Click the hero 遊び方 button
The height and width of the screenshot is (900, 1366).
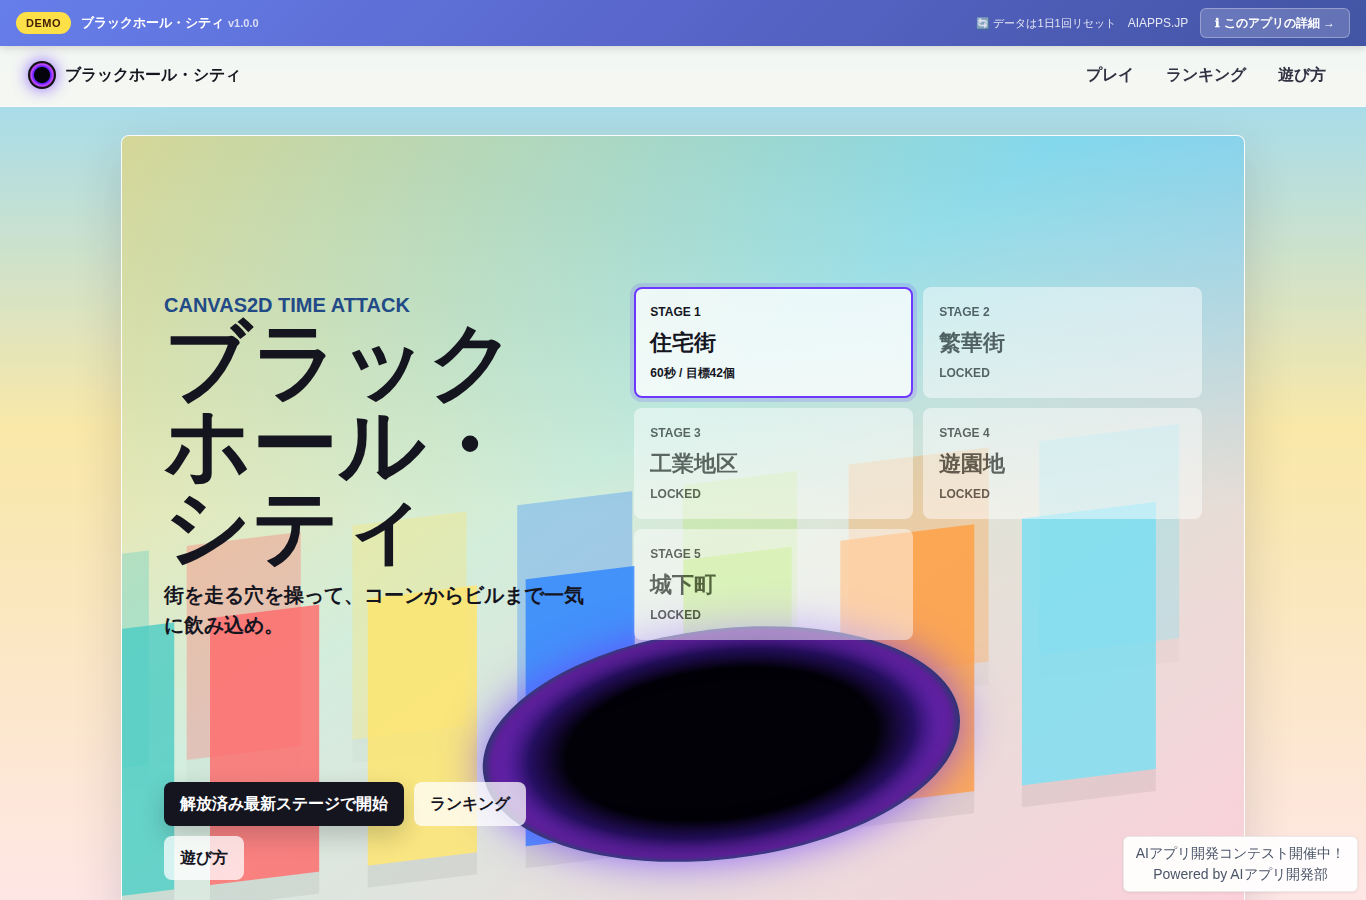pyautogui.click(x=204, y=858)
